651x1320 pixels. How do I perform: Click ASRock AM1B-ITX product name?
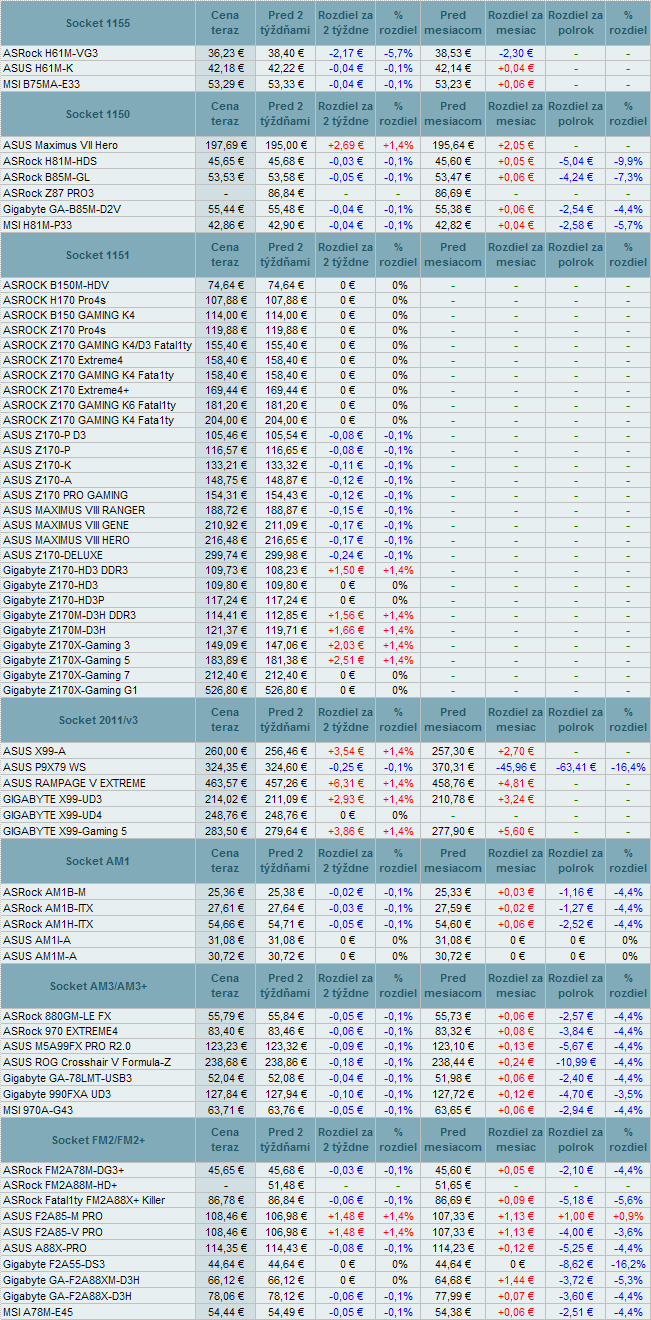pos(47,908)
